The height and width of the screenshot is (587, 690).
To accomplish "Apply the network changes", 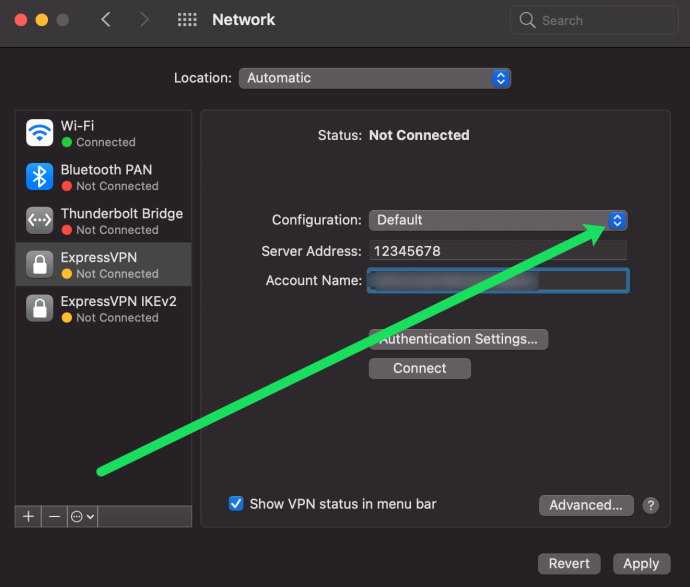I will tap(641, 564).
